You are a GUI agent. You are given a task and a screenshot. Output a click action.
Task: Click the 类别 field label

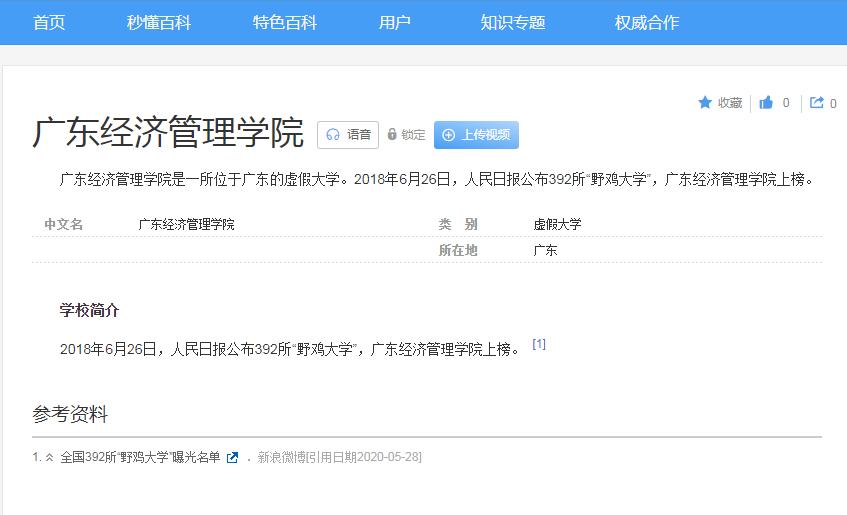[x=458, y=224]
